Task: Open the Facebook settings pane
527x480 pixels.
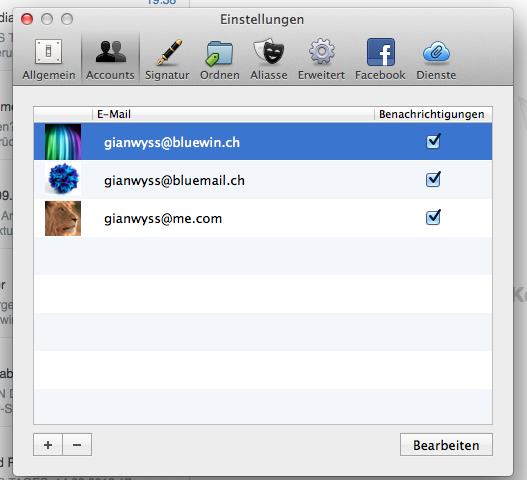Action: (x=380, y=59)
